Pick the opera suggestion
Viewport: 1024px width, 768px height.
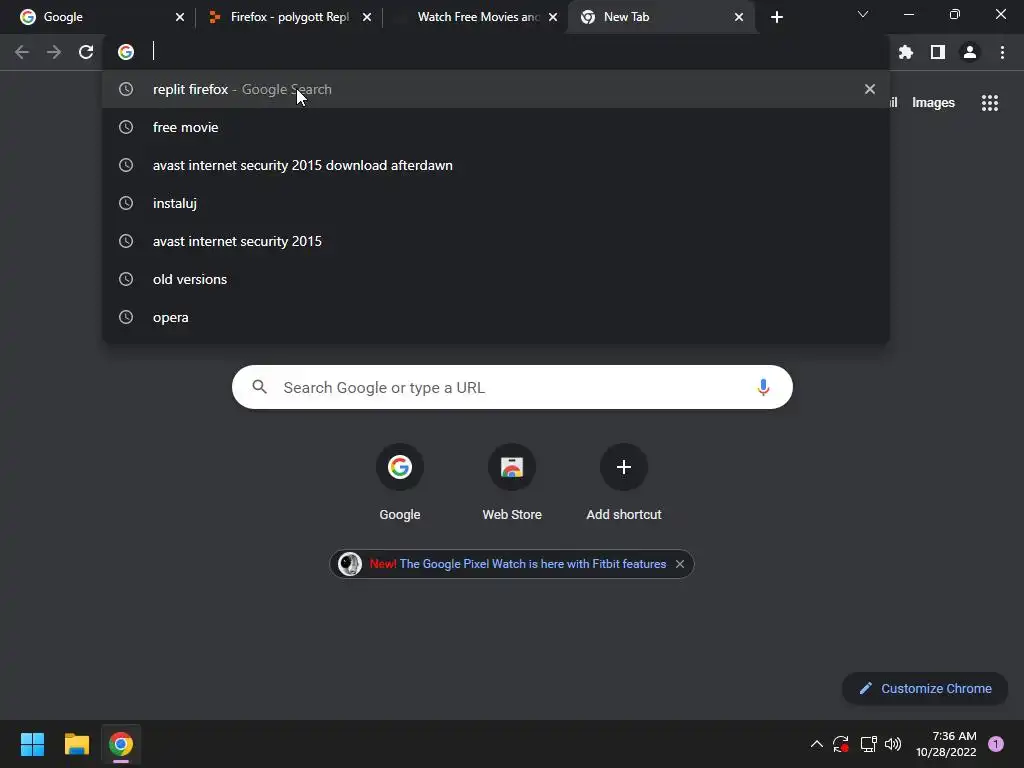(x=496, y=317)
